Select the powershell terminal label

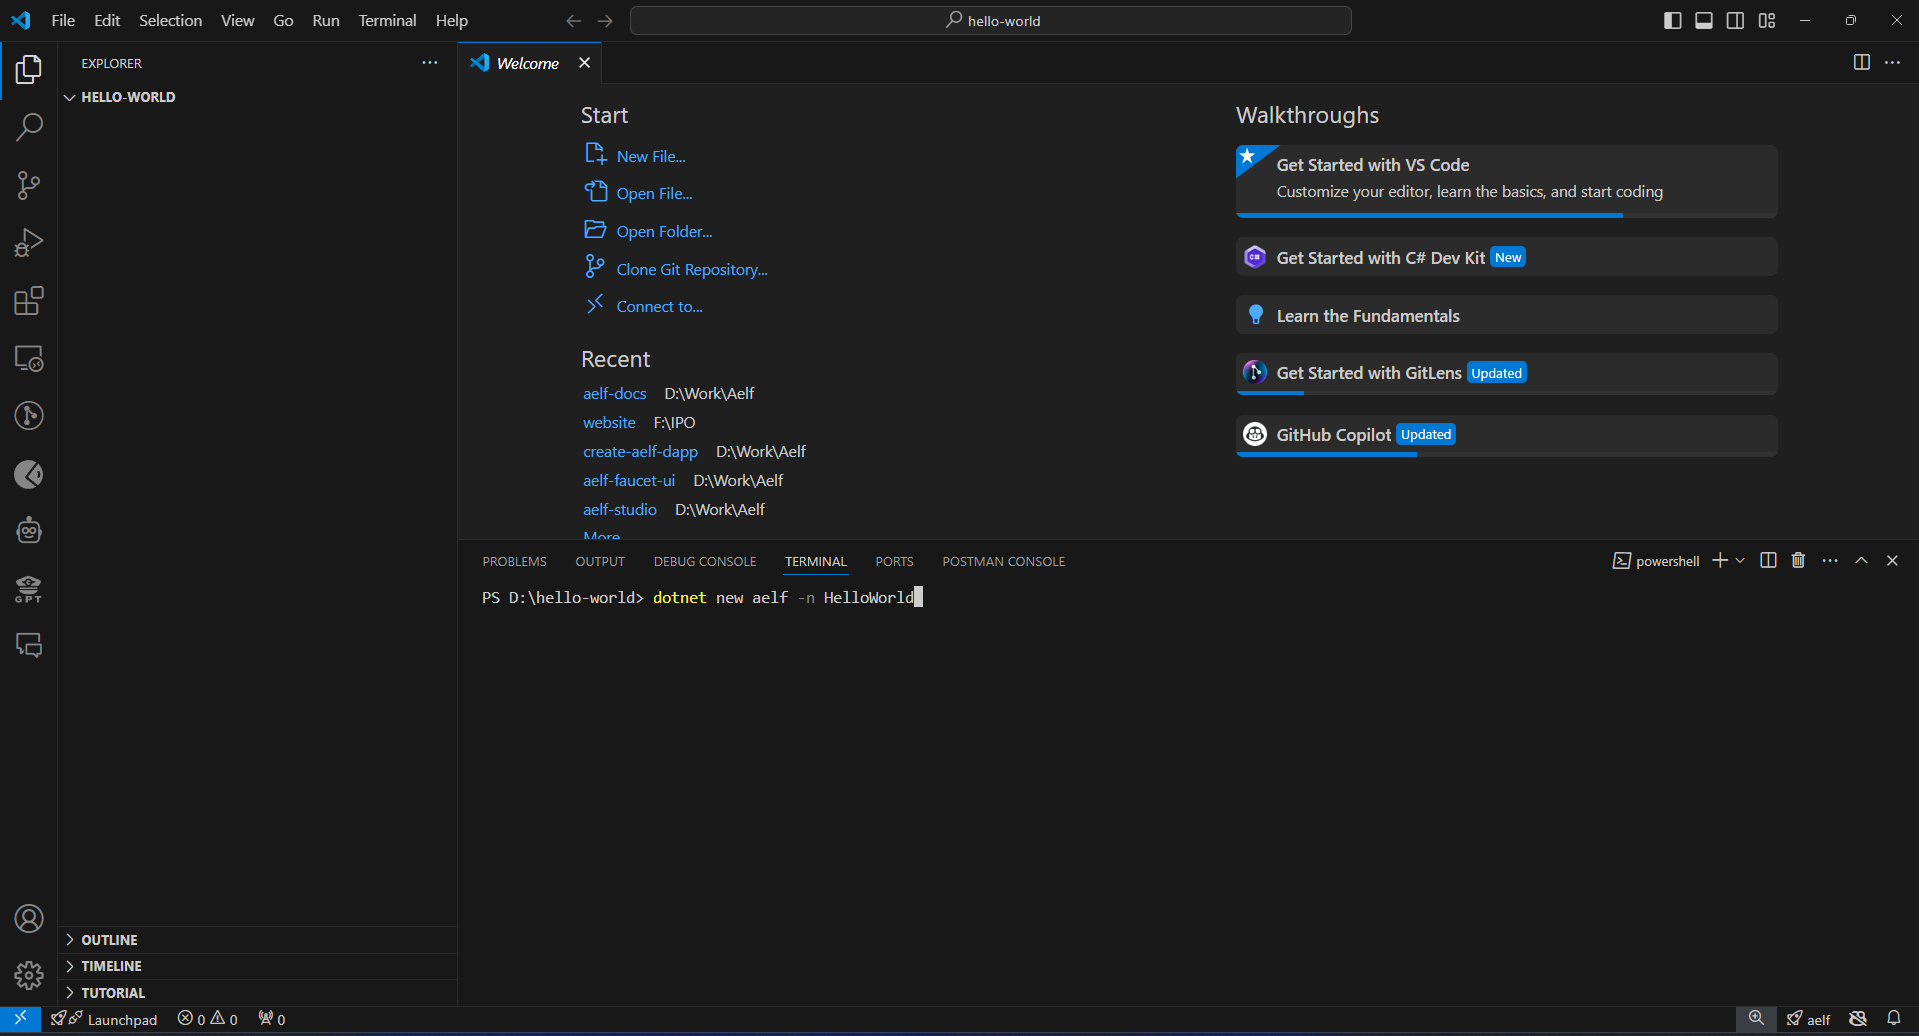tap(1656, 561)
